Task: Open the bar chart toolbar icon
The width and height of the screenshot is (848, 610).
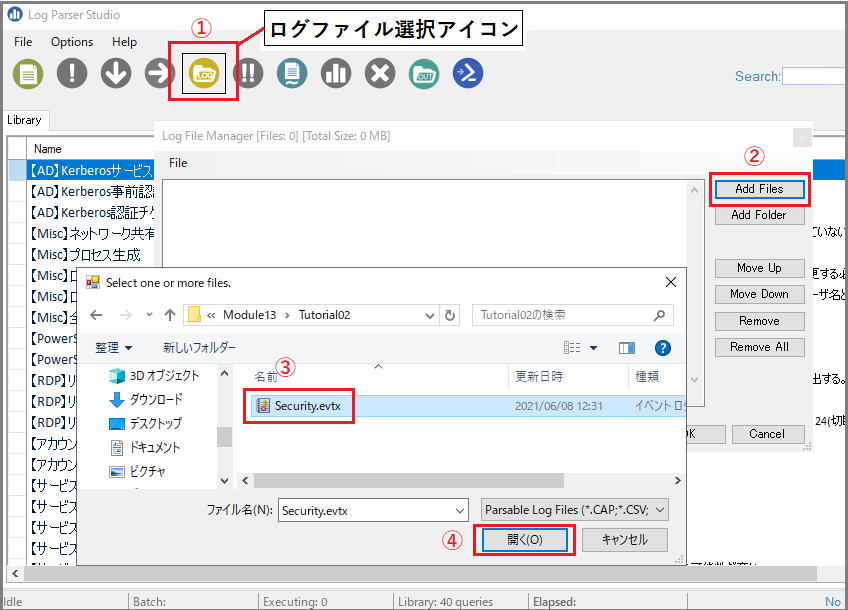Action: pos(336,74)
